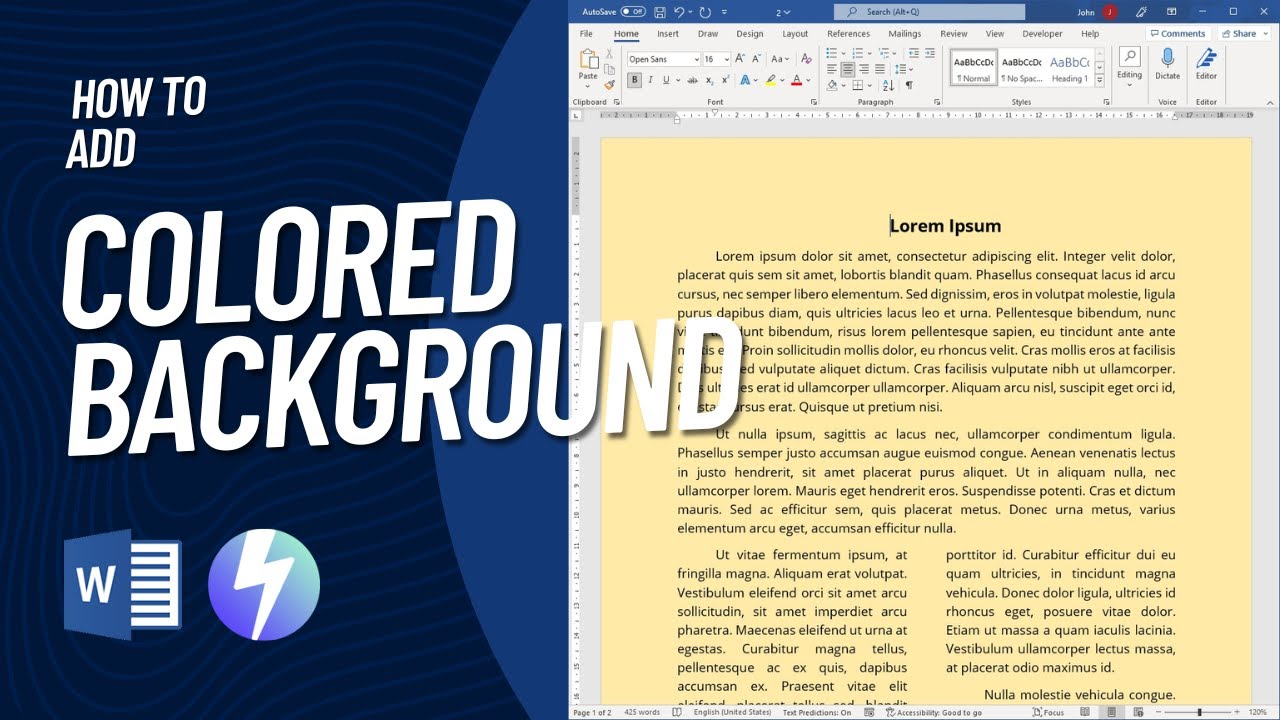Open Text Effects and Typography
1280x720 pixels.
(743, 80)
